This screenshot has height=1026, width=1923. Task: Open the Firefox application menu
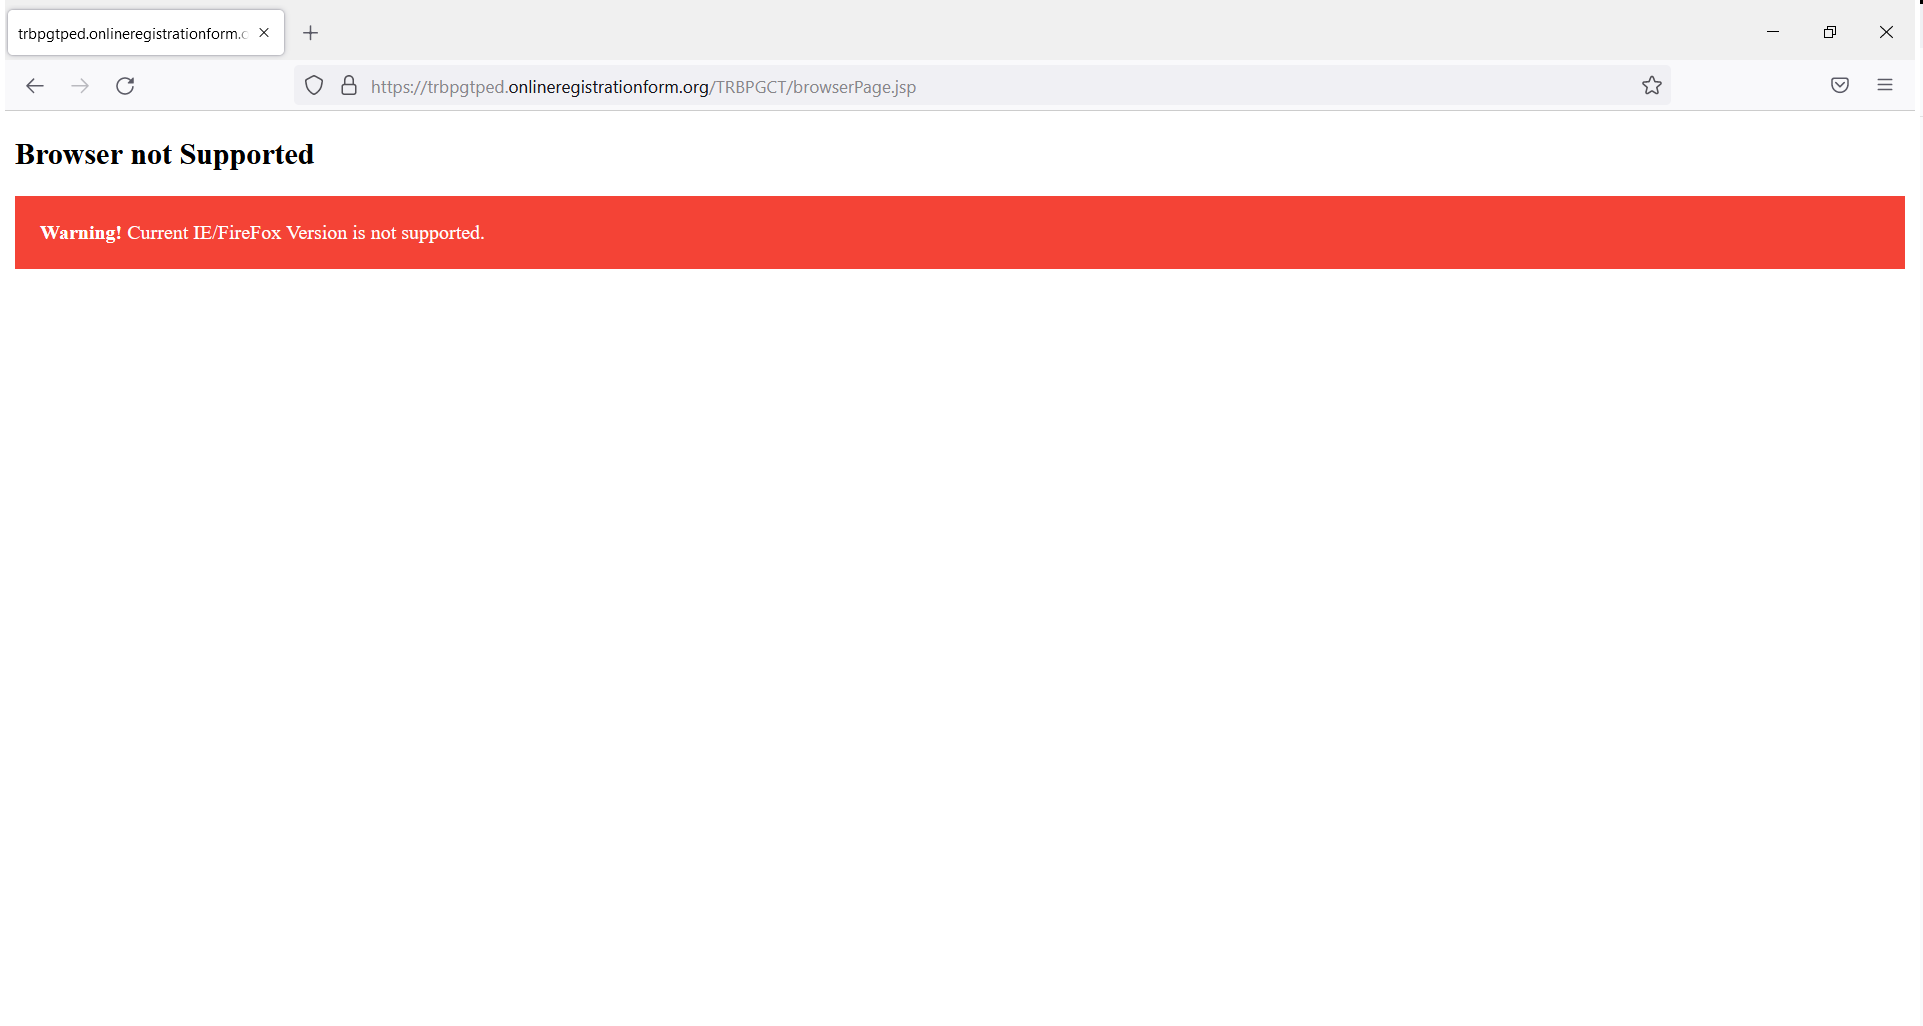1885,85
